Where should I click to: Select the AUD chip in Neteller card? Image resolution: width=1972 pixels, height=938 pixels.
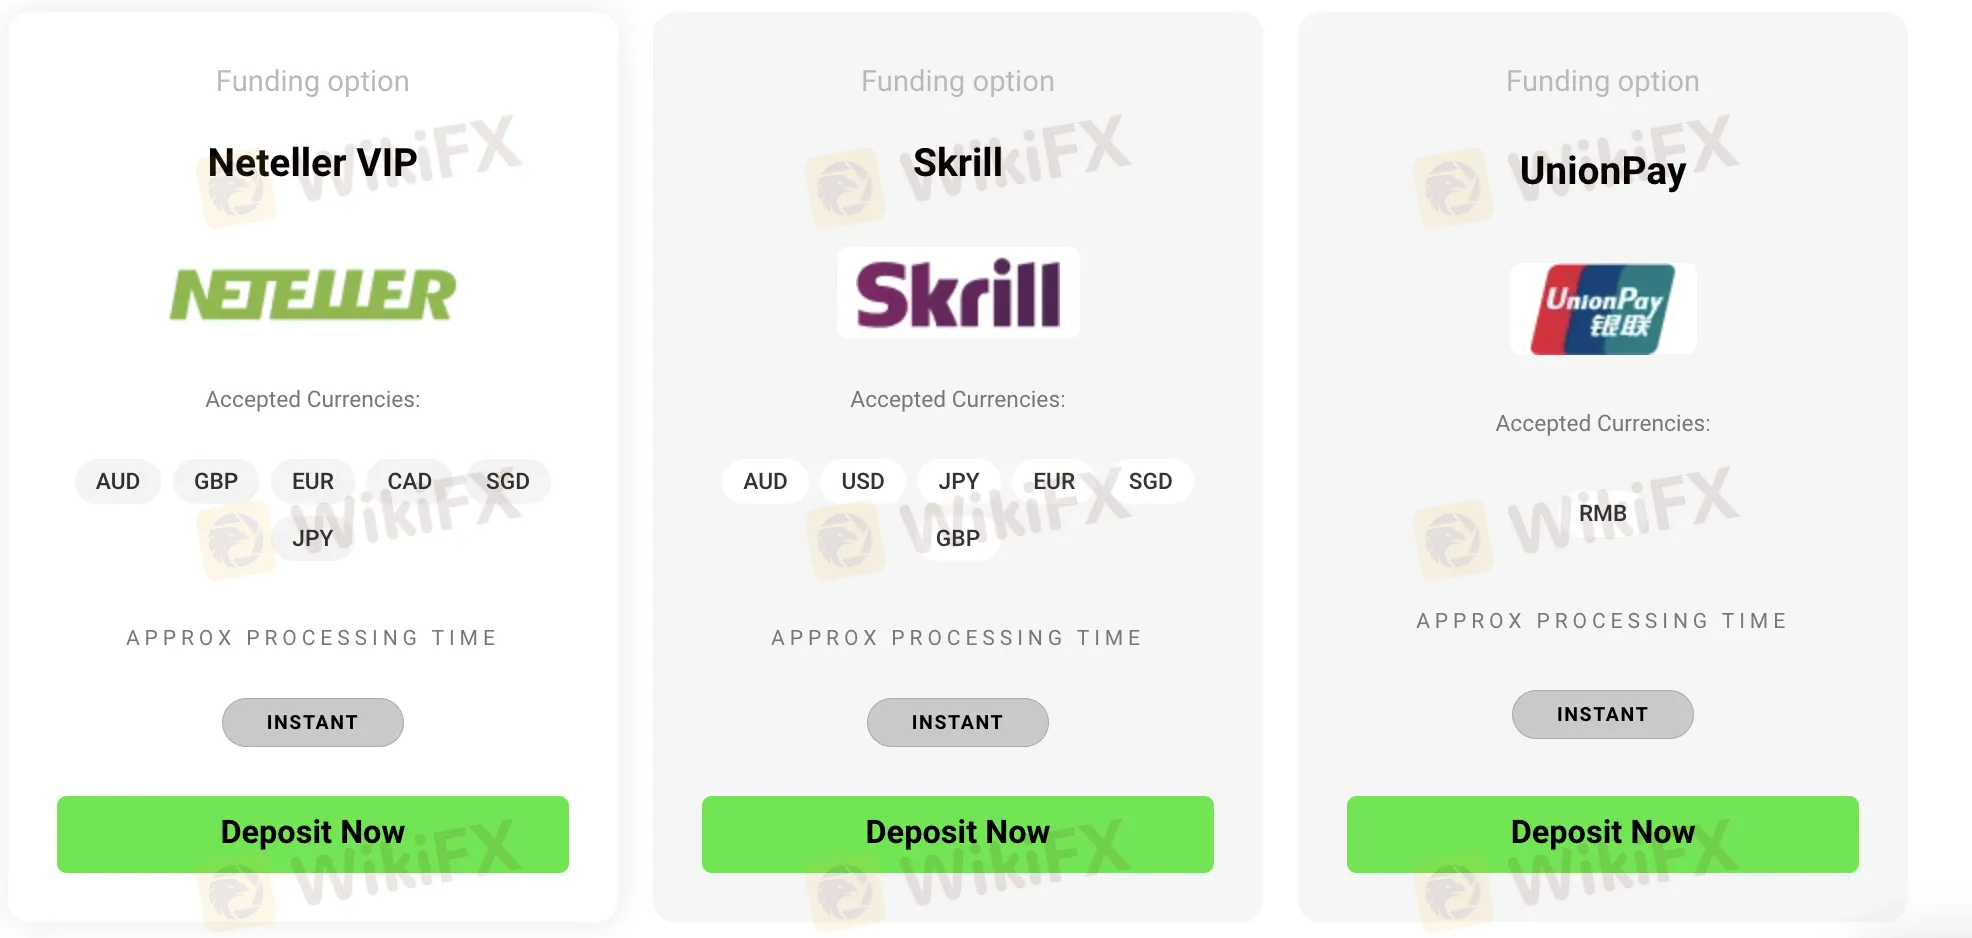coord(118,481)
